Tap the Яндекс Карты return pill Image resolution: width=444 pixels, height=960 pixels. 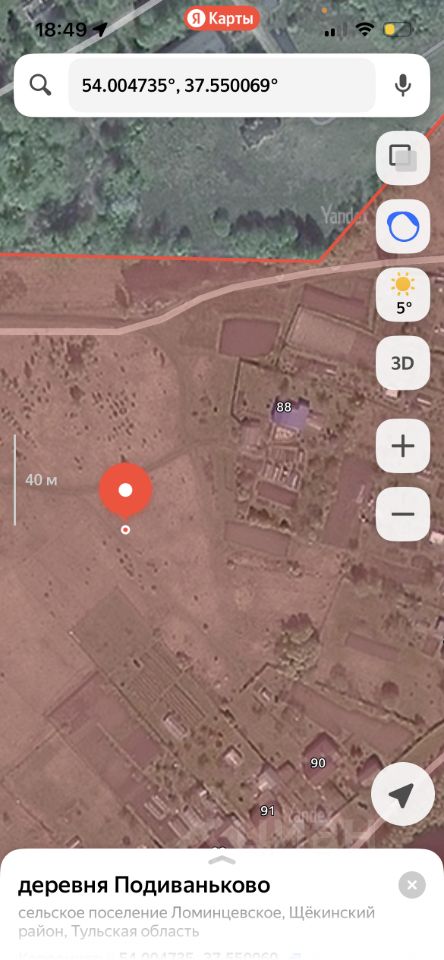point(222,19)
